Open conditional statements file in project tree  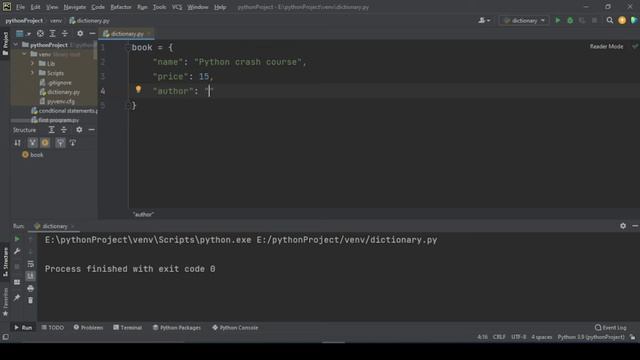coord(64,111)
